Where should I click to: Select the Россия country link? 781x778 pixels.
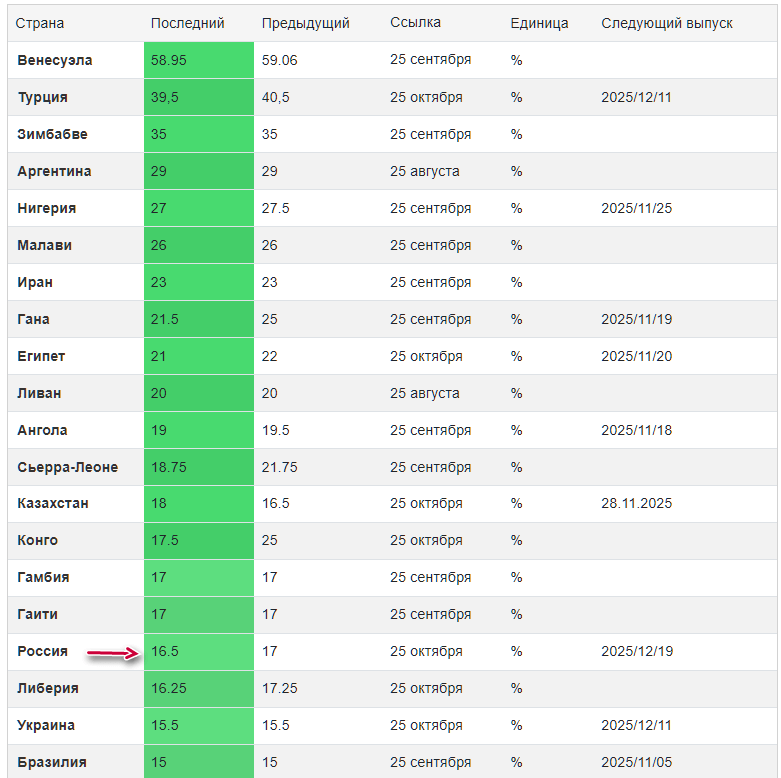click(x=42, y=651)
